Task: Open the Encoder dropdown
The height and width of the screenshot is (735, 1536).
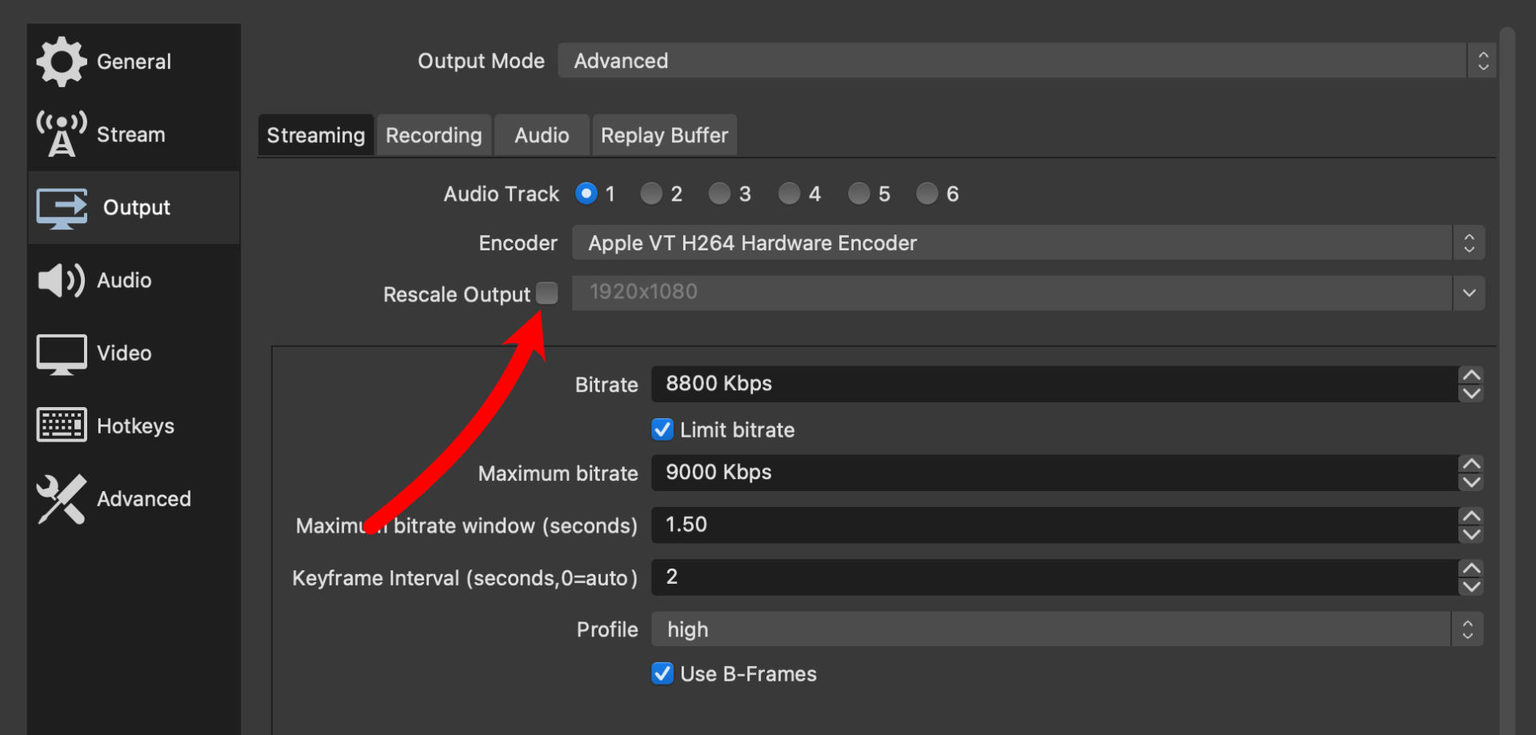Action: 1469,242
